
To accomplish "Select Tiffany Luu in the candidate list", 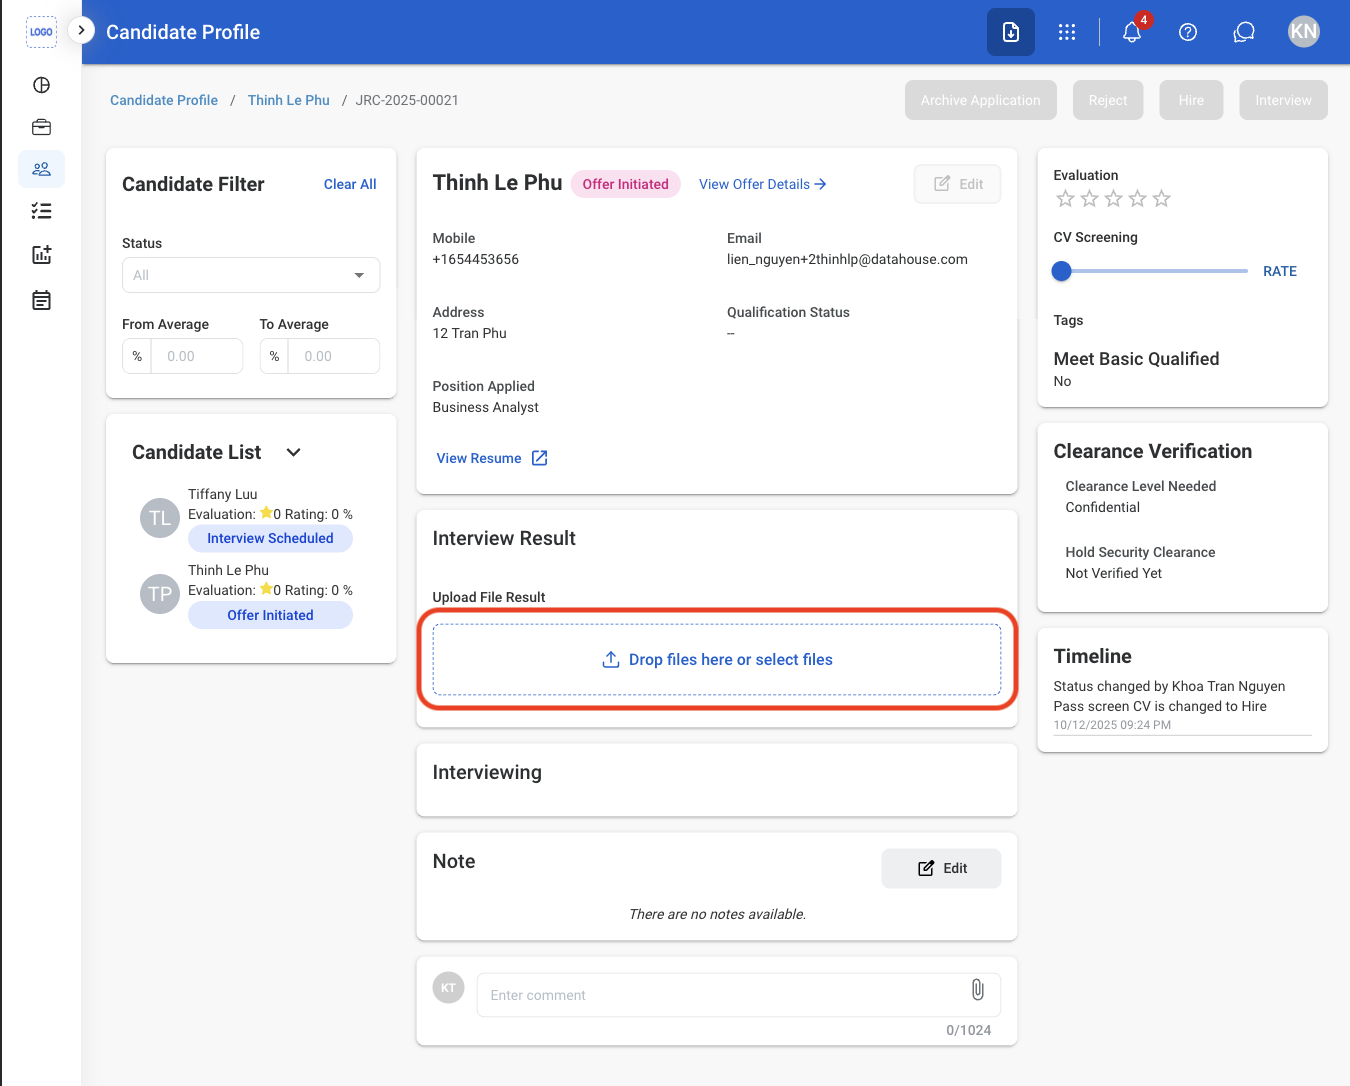I will click(x=223, y=494).
